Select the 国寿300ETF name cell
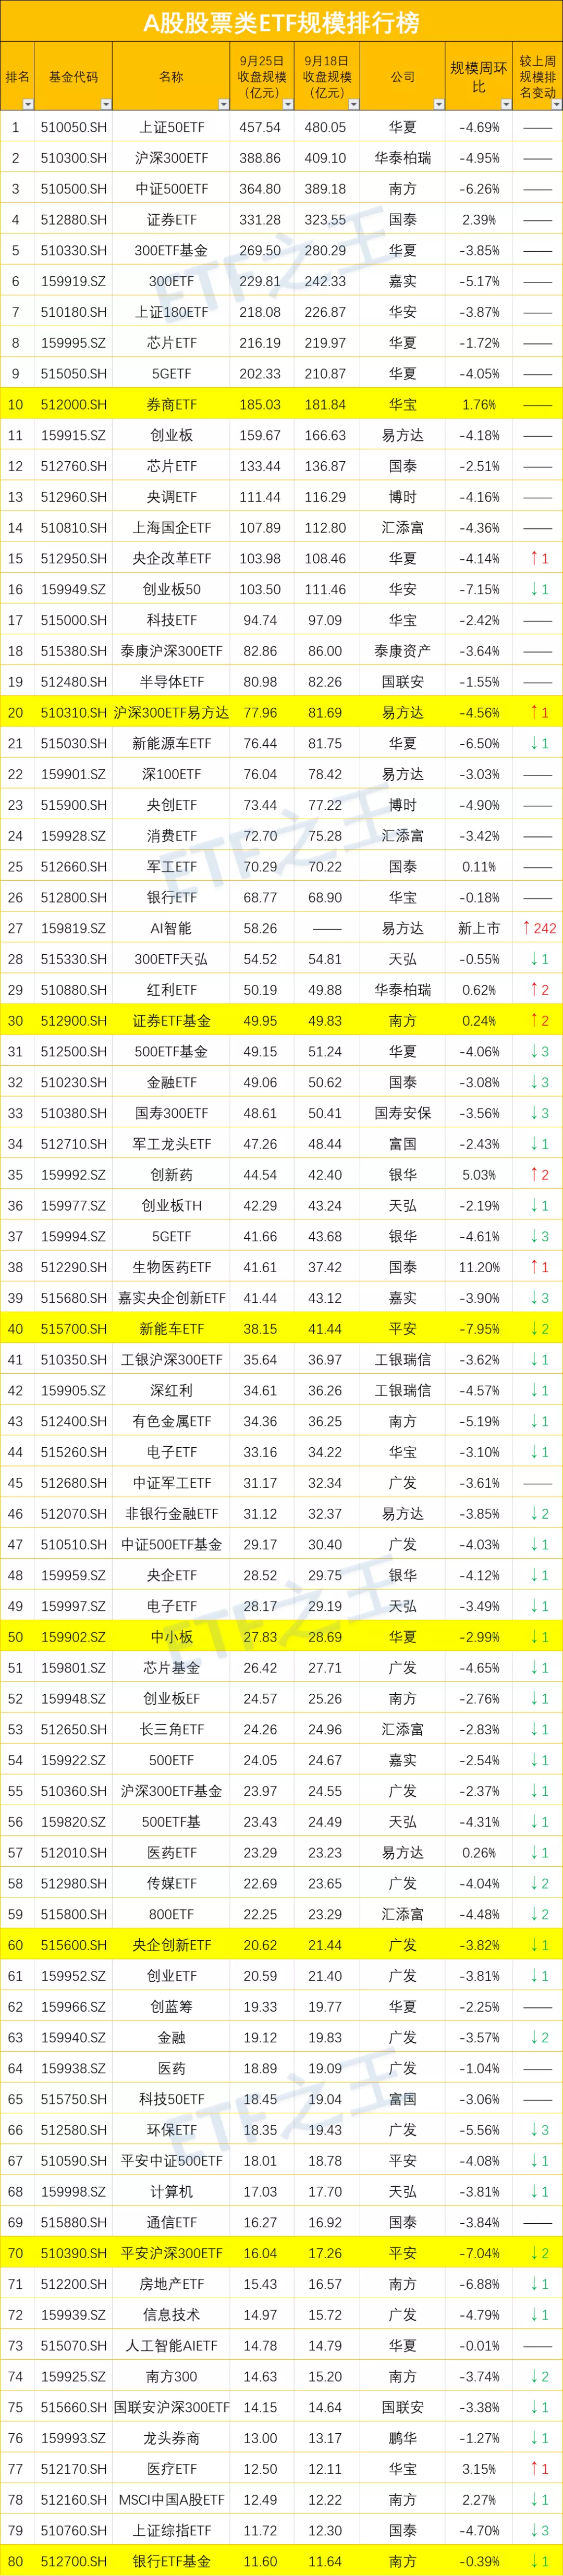This screenshot has width=563, height=2576. point(171,1113)
